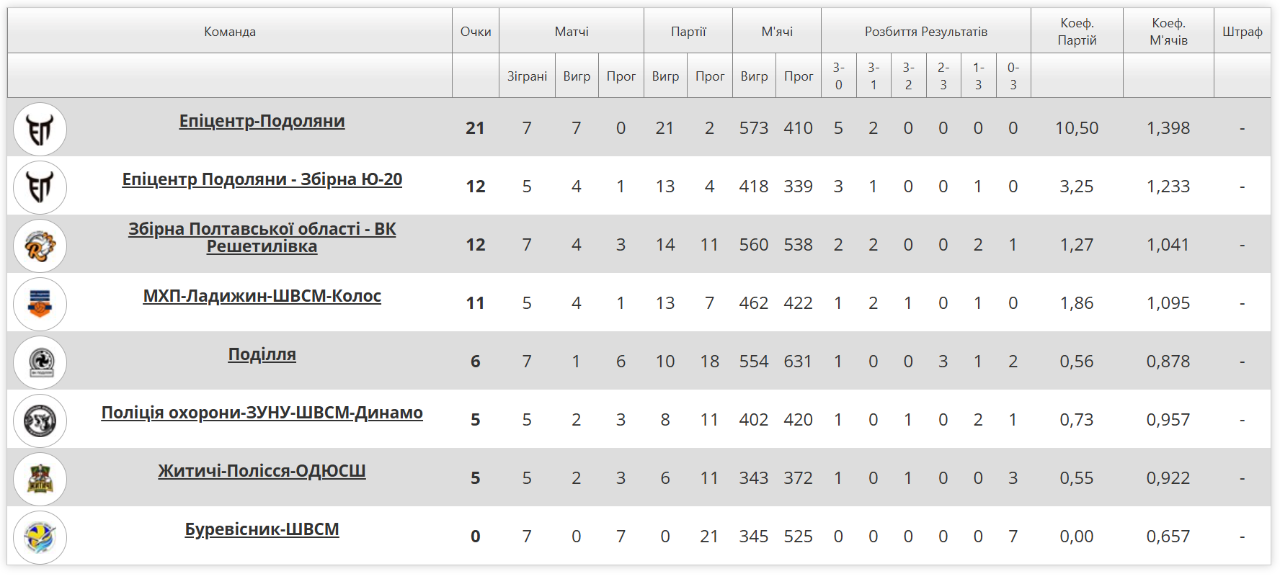The width and height of the screenshot is (1280, 579).
Task: Click the Поділля team logo
Action: 40,361
